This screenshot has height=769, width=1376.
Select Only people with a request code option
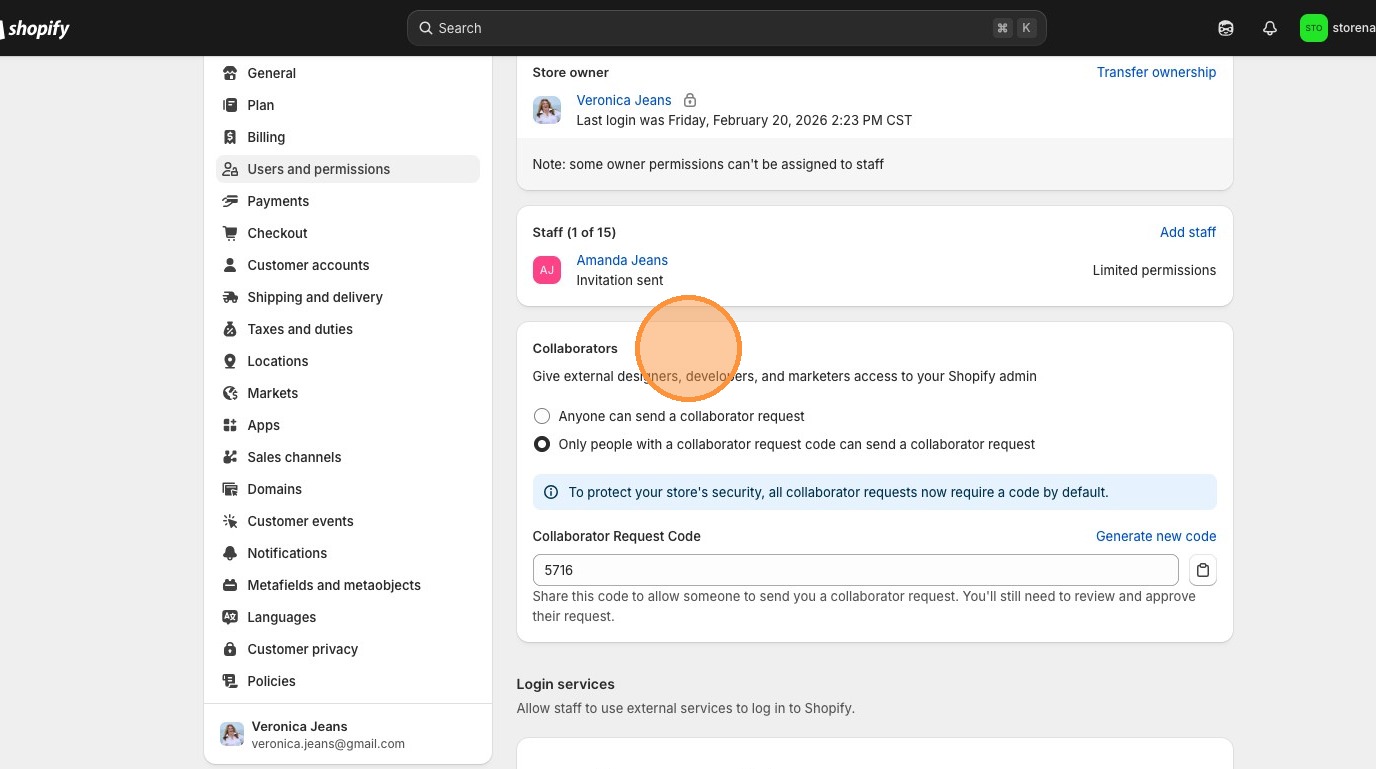point(542,444)
